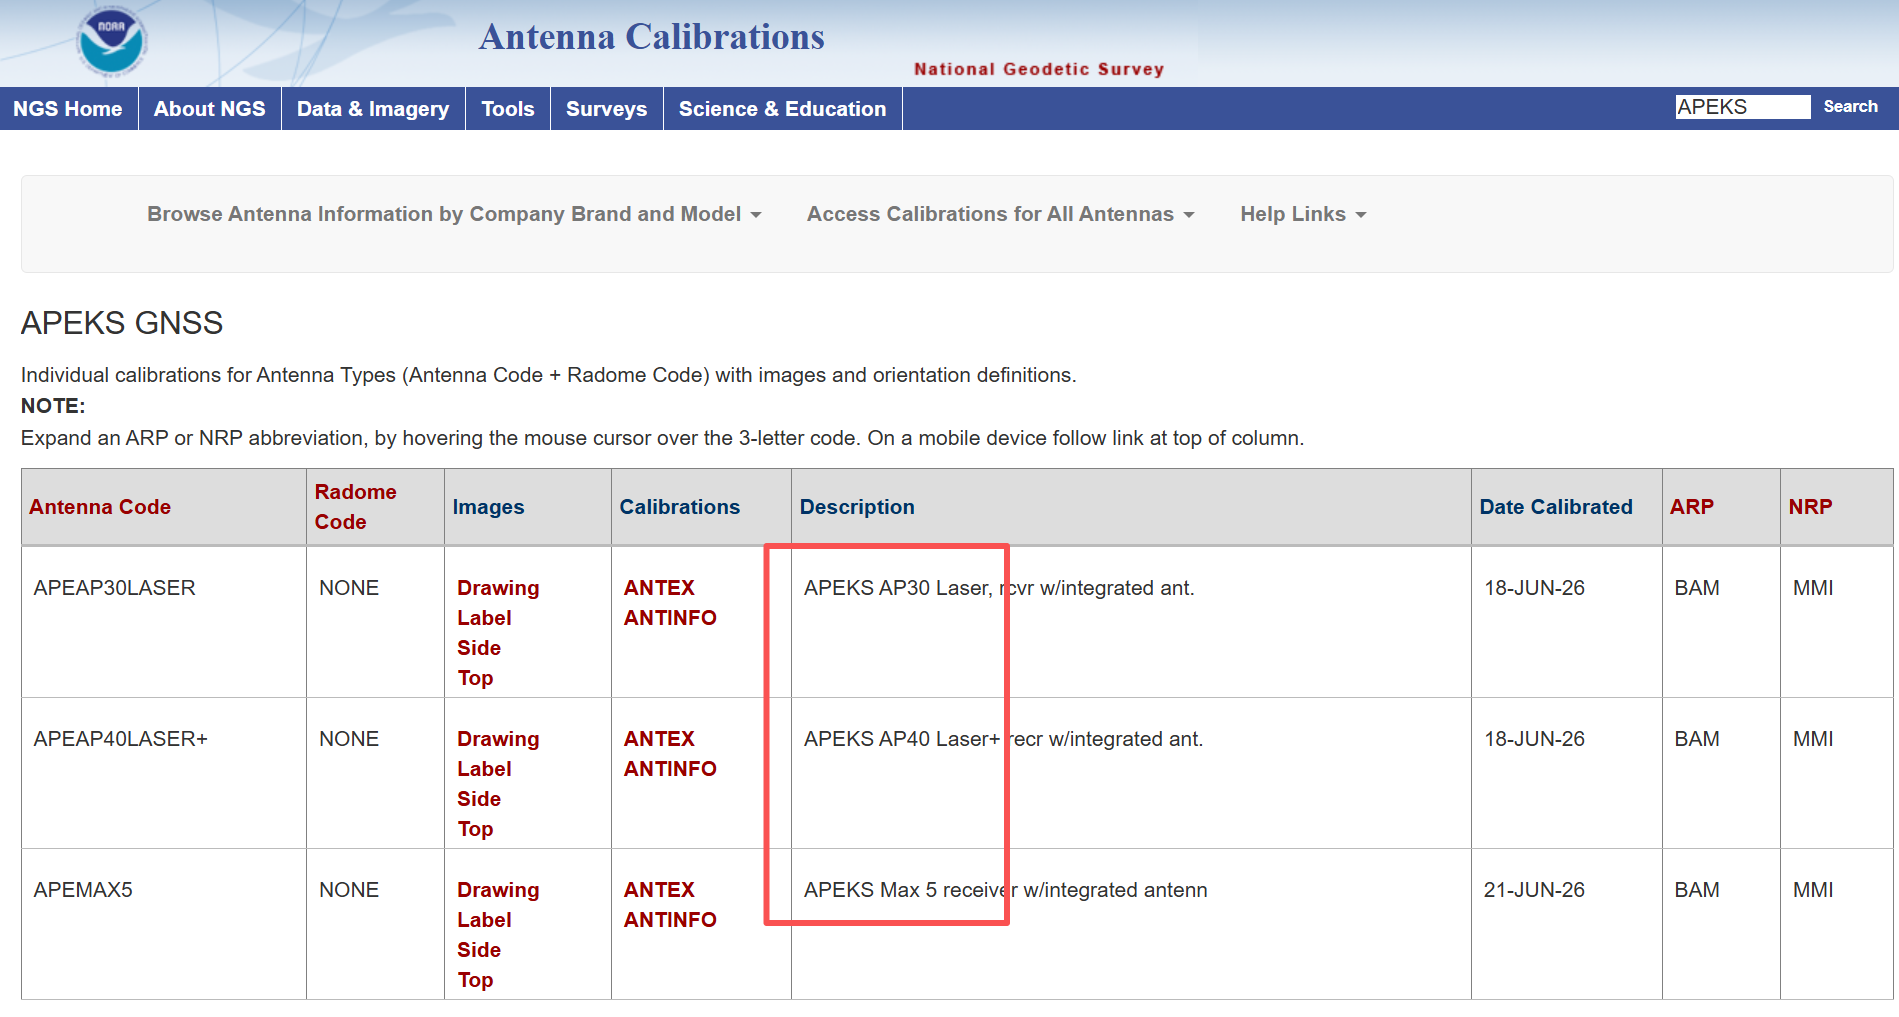Click the APEKS AP30 Laser description
The height and width of the screenshot is (1017, 1899).
pyautogui.click(x=999, y=588)
